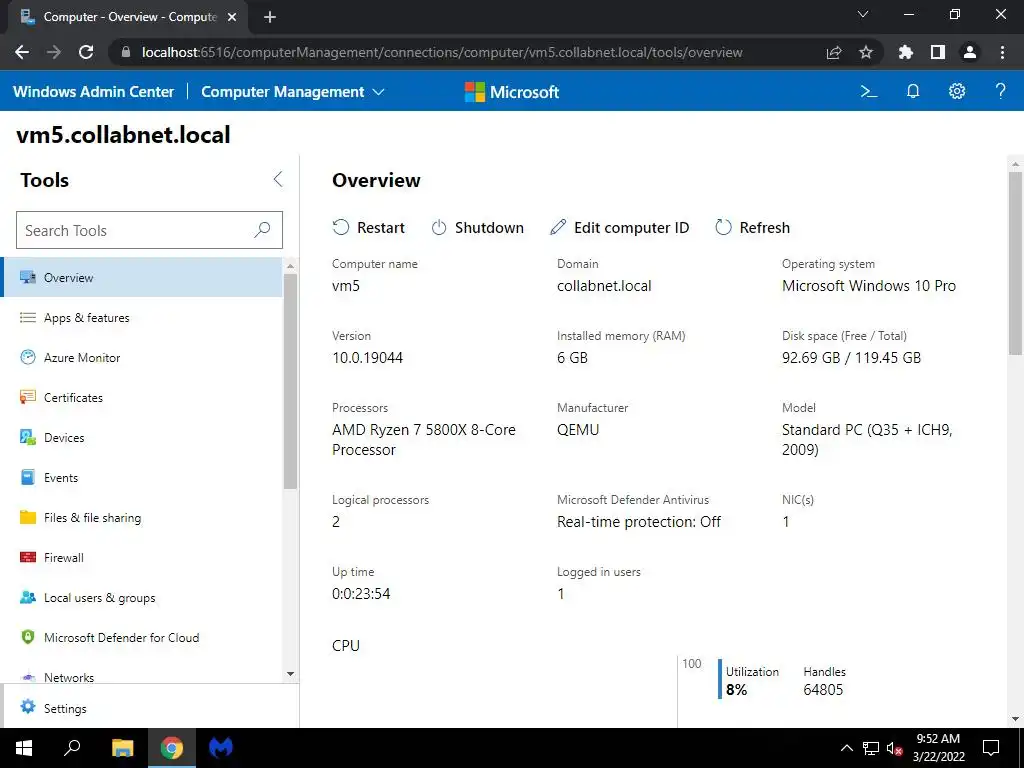Viewport: 1024px width, 768px height.
Task: Click Chrome icon in taskbar
Action: 172,748
